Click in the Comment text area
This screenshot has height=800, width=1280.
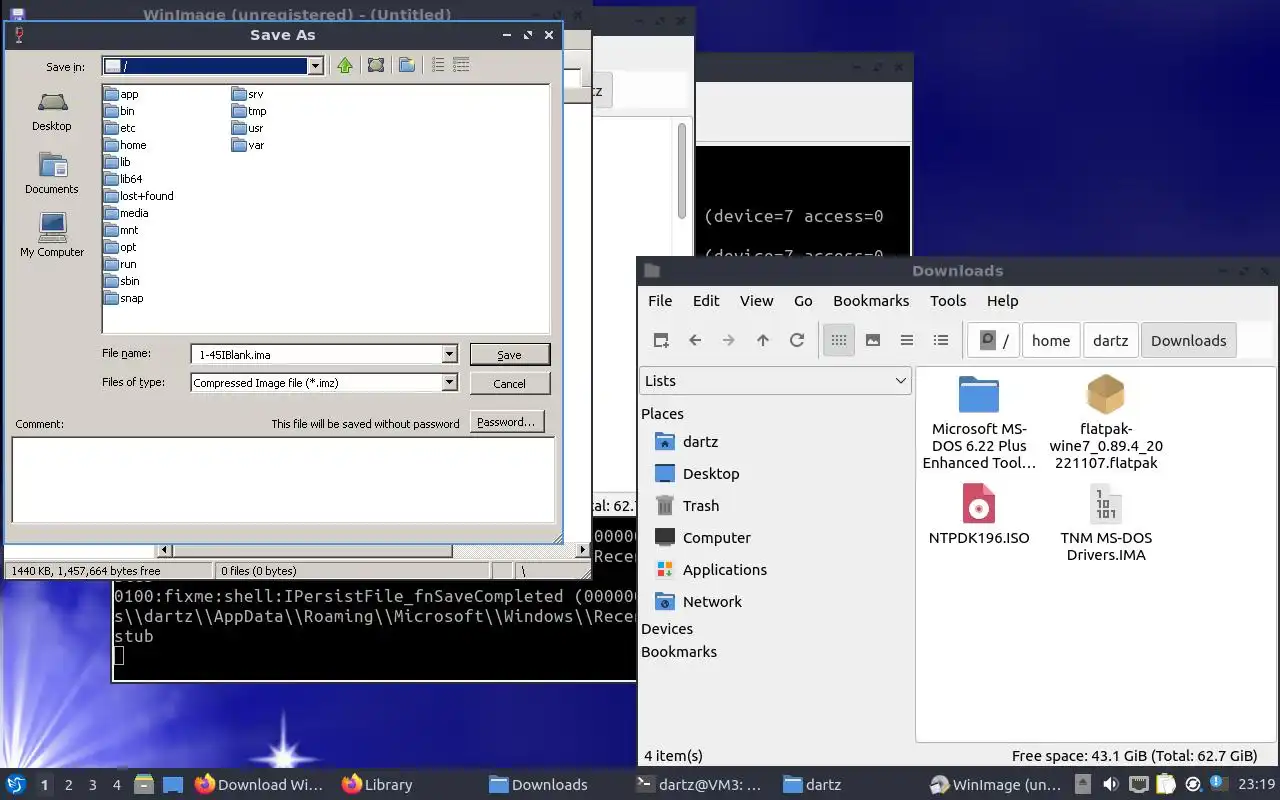283,479
